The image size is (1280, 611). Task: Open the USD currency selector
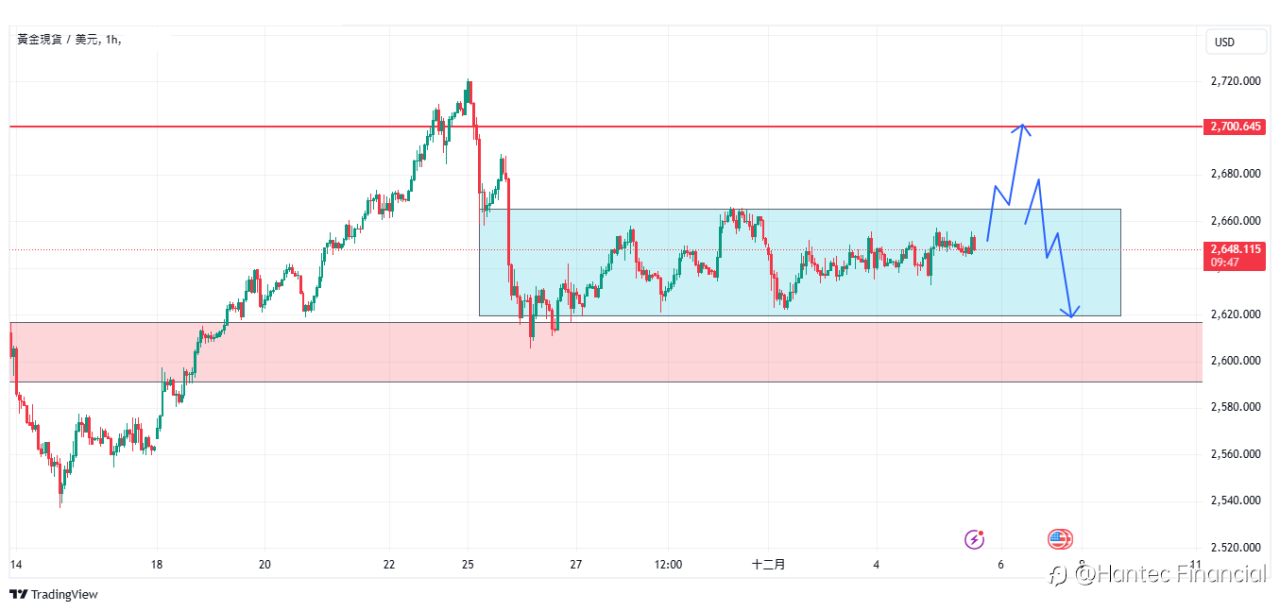(1225, 42)
